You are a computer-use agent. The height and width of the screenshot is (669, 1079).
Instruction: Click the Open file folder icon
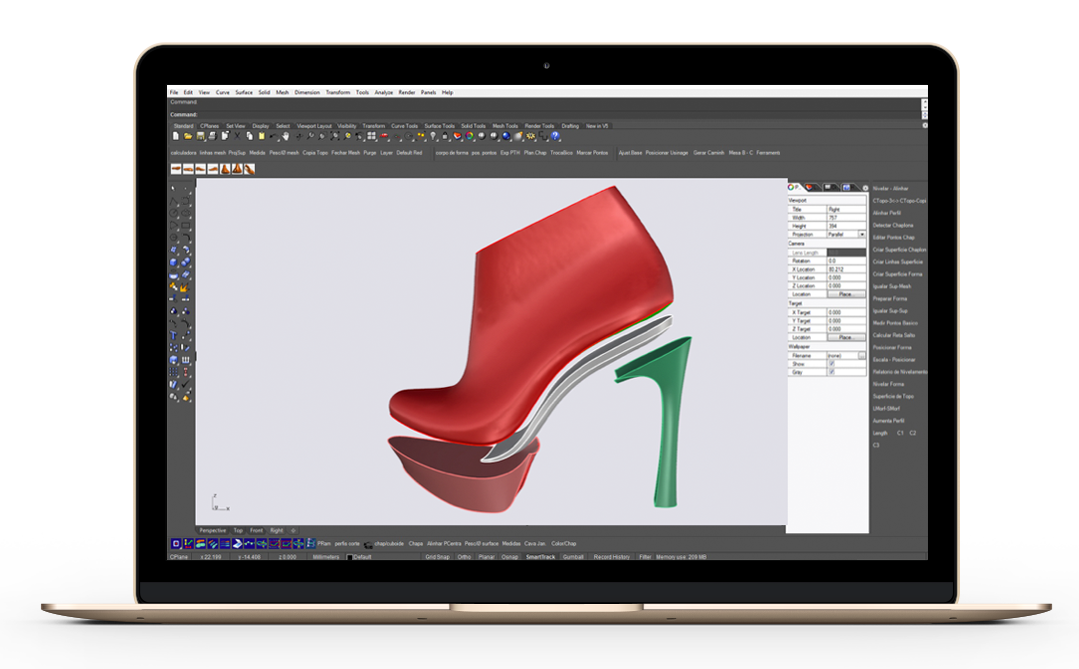pyautogui.click(x=188, y=136)
